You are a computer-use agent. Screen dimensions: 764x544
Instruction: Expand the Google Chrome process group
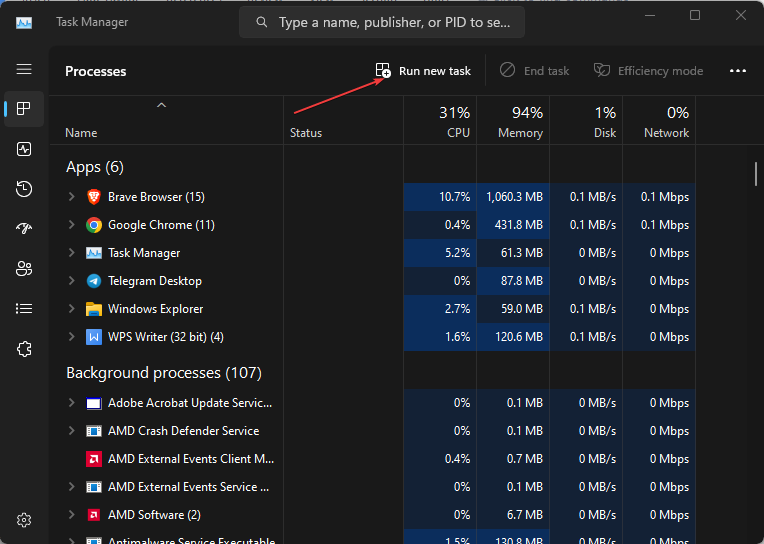71,225
